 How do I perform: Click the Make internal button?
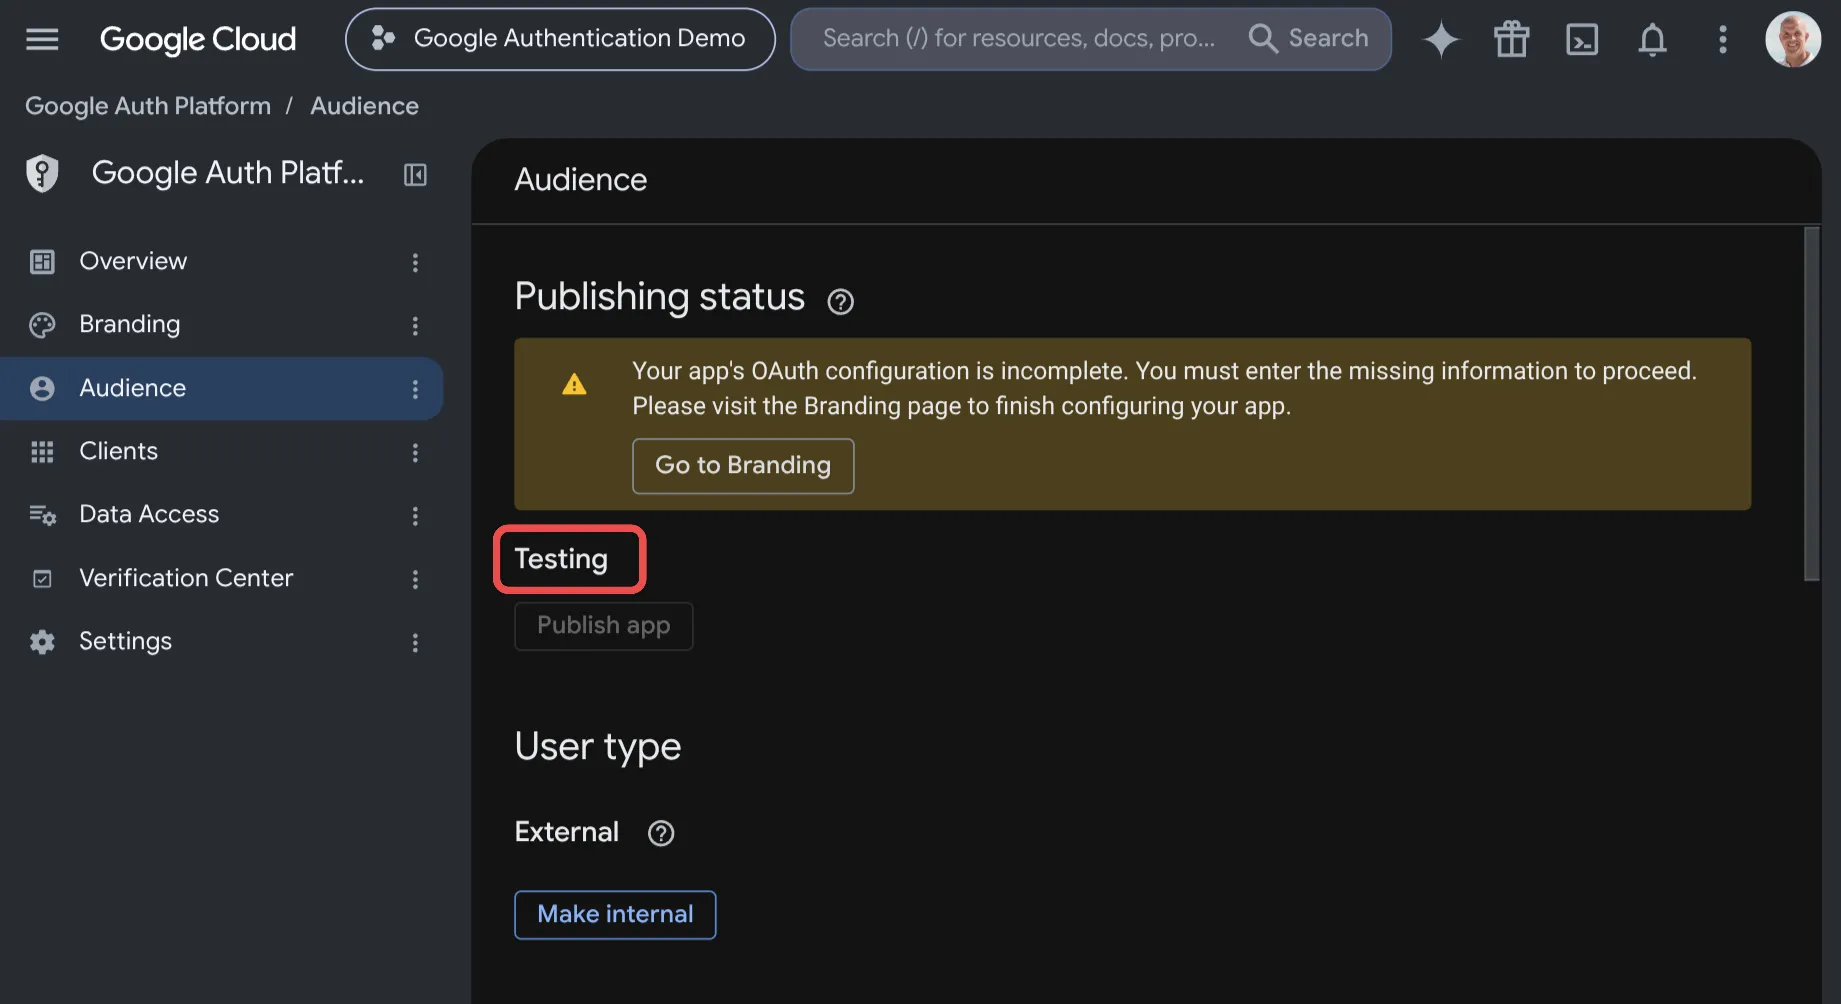click(x=615, y=914)
